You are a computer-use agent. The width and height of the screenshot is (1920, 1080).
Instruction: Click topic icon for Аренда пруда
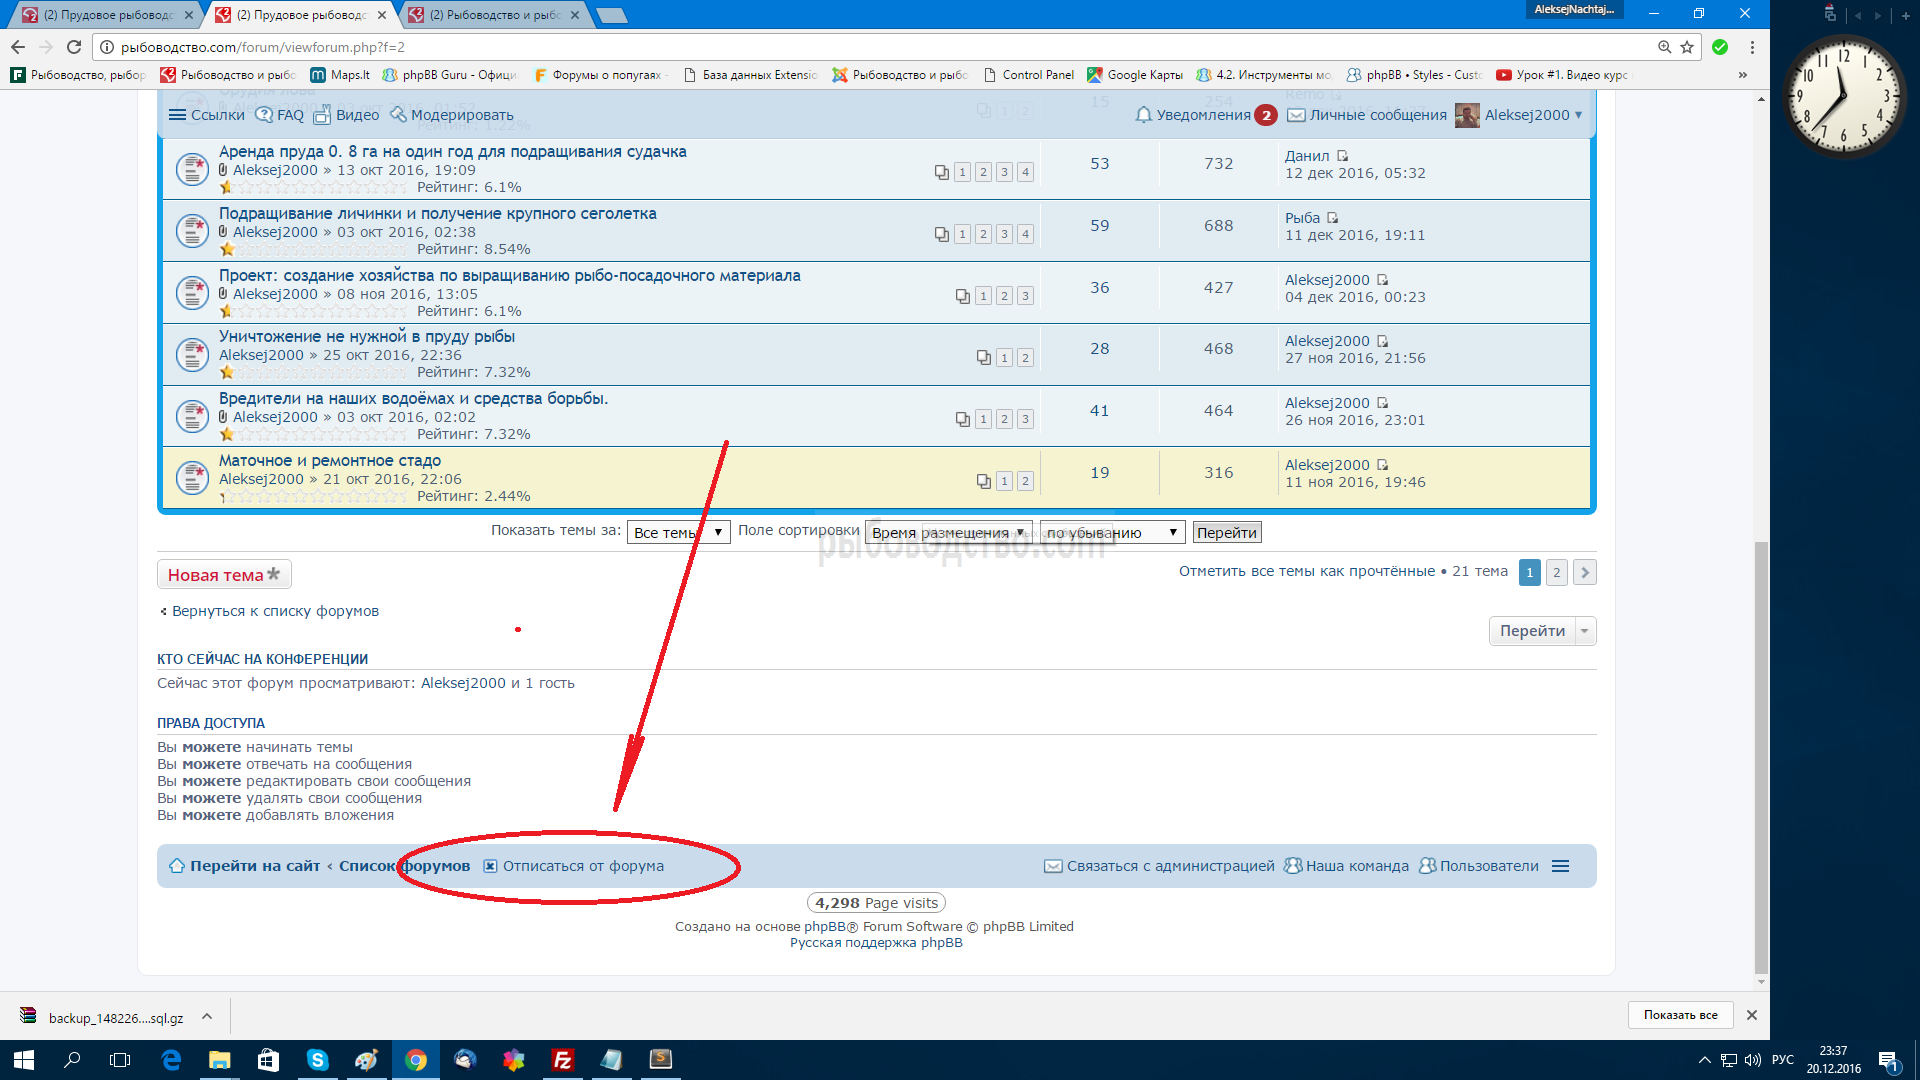coord(191,169)
